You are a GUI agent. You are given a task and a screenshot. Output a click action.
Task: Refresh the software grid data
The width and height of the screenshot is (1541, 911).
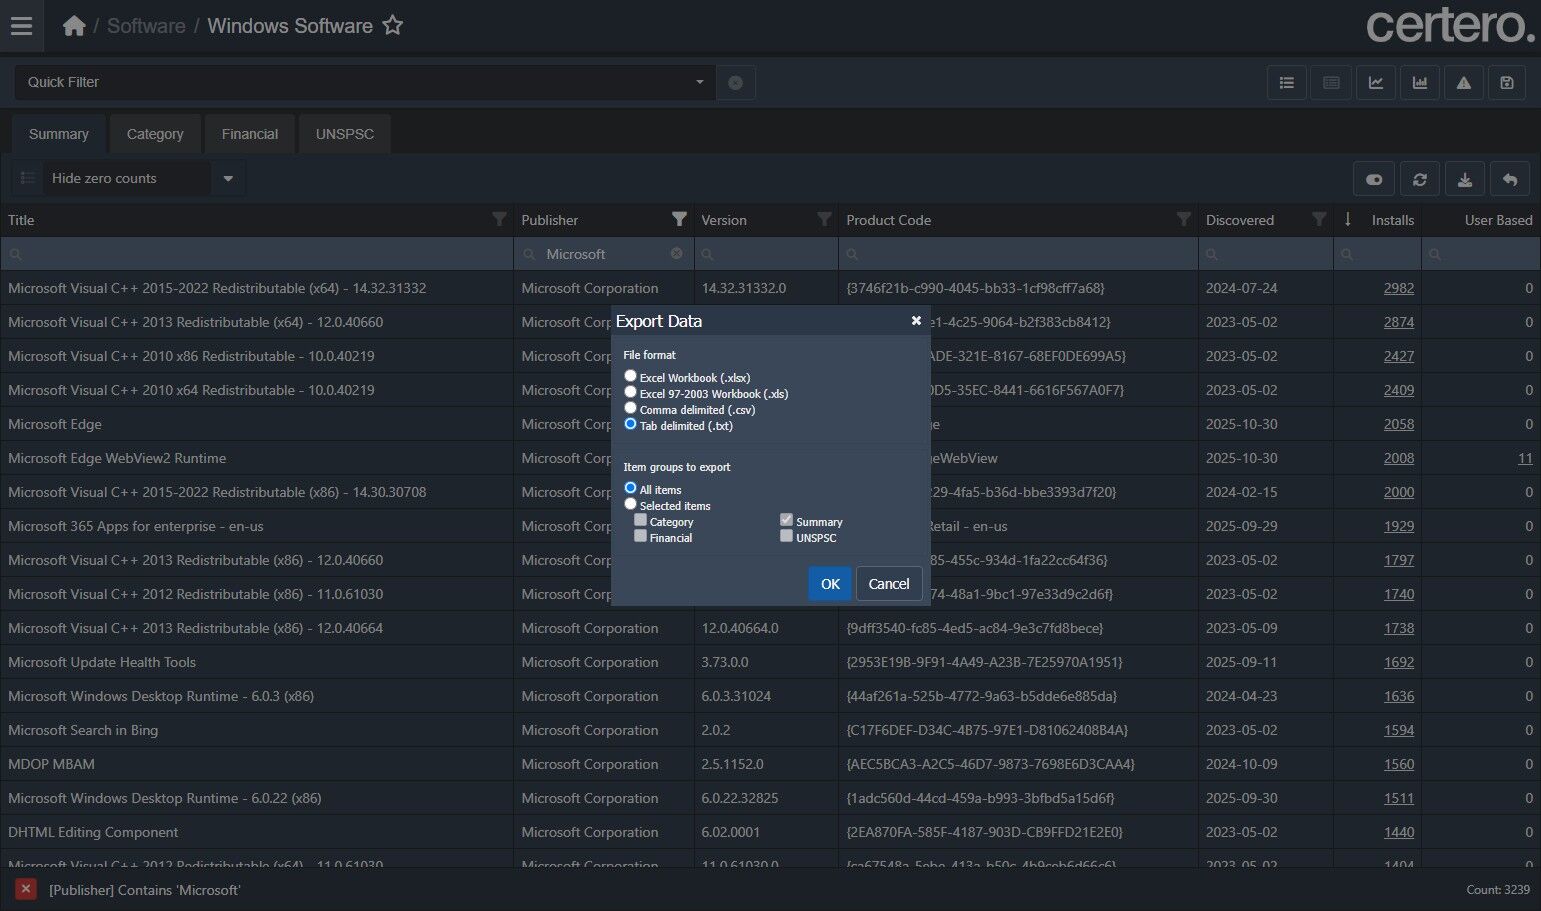coord(1419,180)
